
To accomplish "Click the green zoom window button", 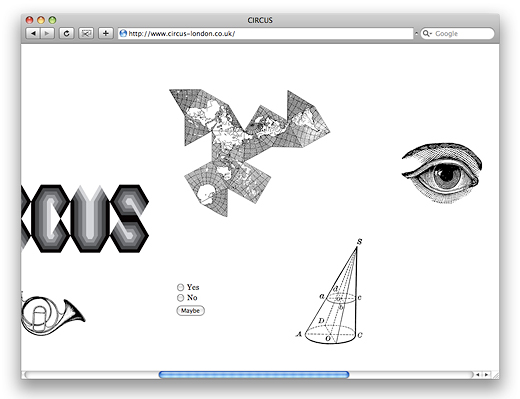I will [52, 20].
